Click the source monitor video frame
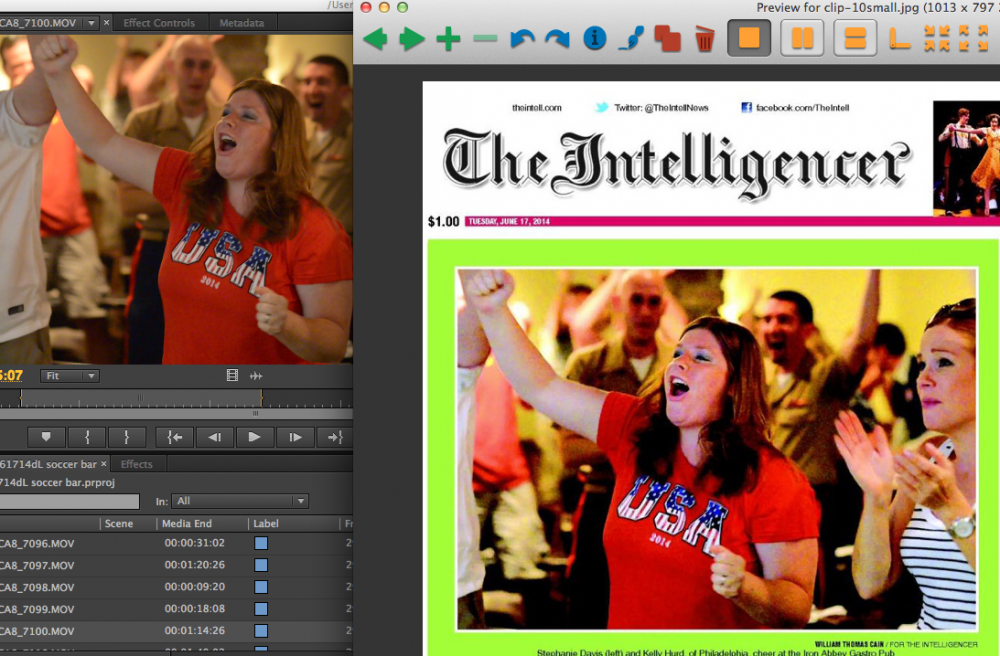This screenshot has height=656, width=1000. pyautogui.click(x=176, y=200)
